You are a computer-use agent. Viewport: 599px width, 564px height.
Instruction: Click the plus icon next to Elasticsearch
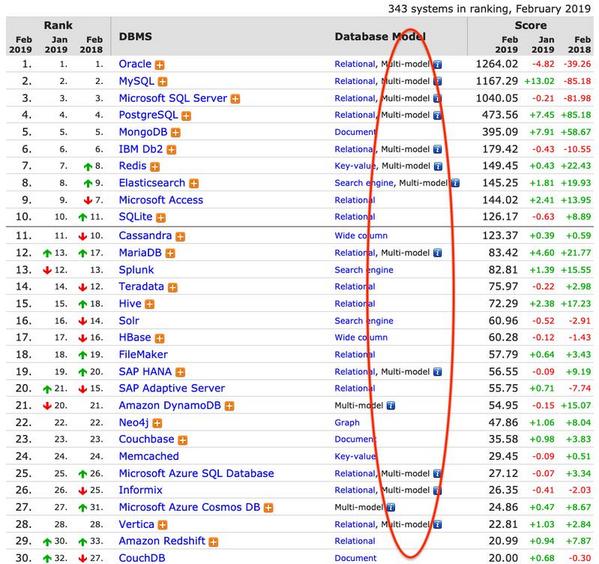(x=194, y=184)
